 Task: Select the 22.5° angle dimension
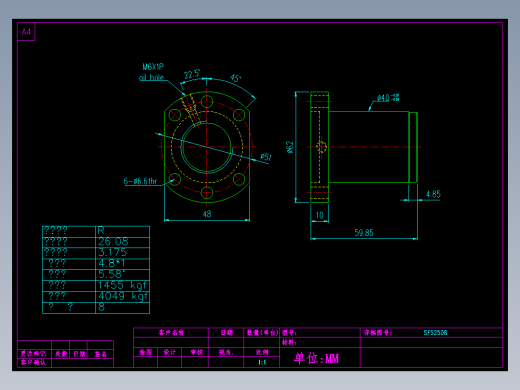click(x=192, y=74)
